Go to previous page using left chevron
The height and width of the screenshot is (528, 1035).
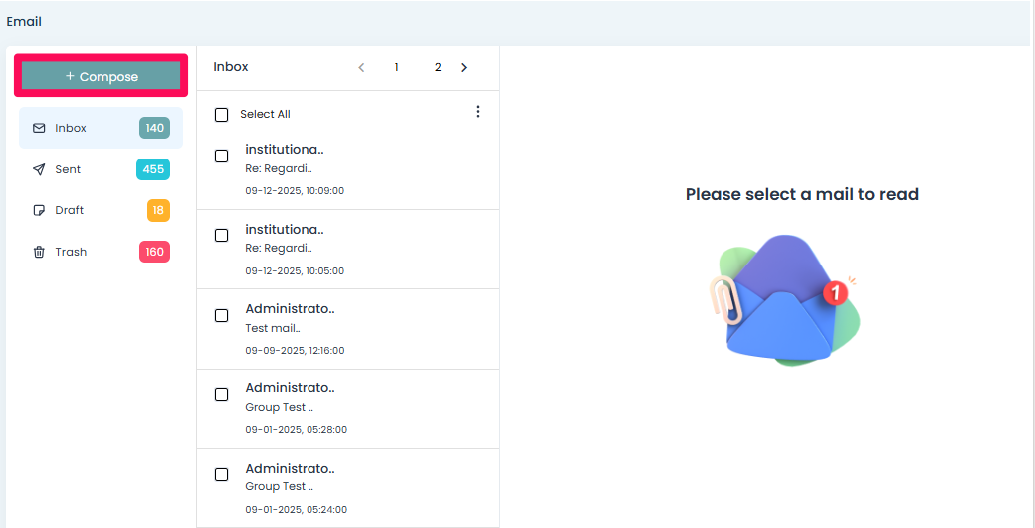pyautogui.click(x=361, y=67)
